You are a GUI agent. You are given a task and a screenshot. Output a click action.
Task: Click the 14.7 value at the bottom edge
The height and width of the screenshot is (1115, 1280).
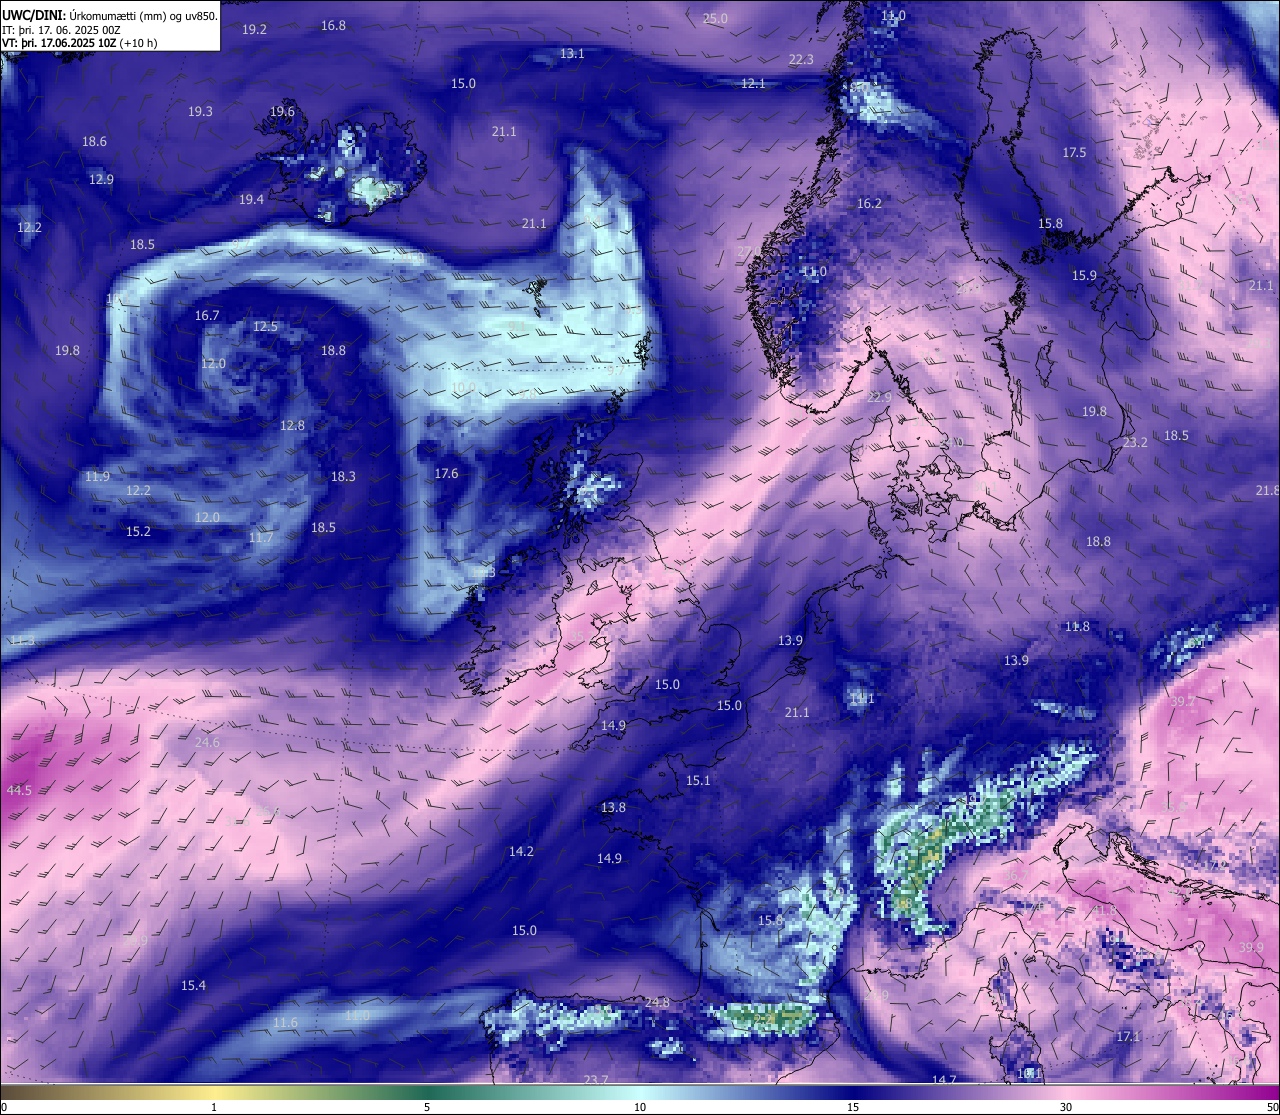(x=944, y=1080)
